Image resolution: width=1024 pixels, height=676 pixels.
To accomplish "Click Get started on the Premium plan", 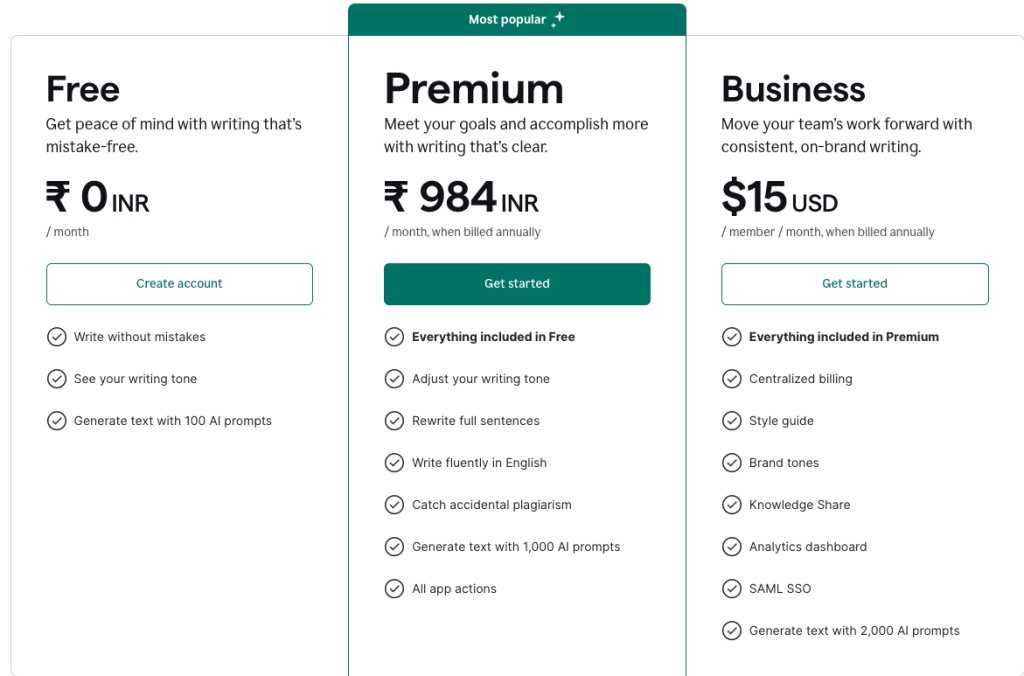I will (517, 284).
